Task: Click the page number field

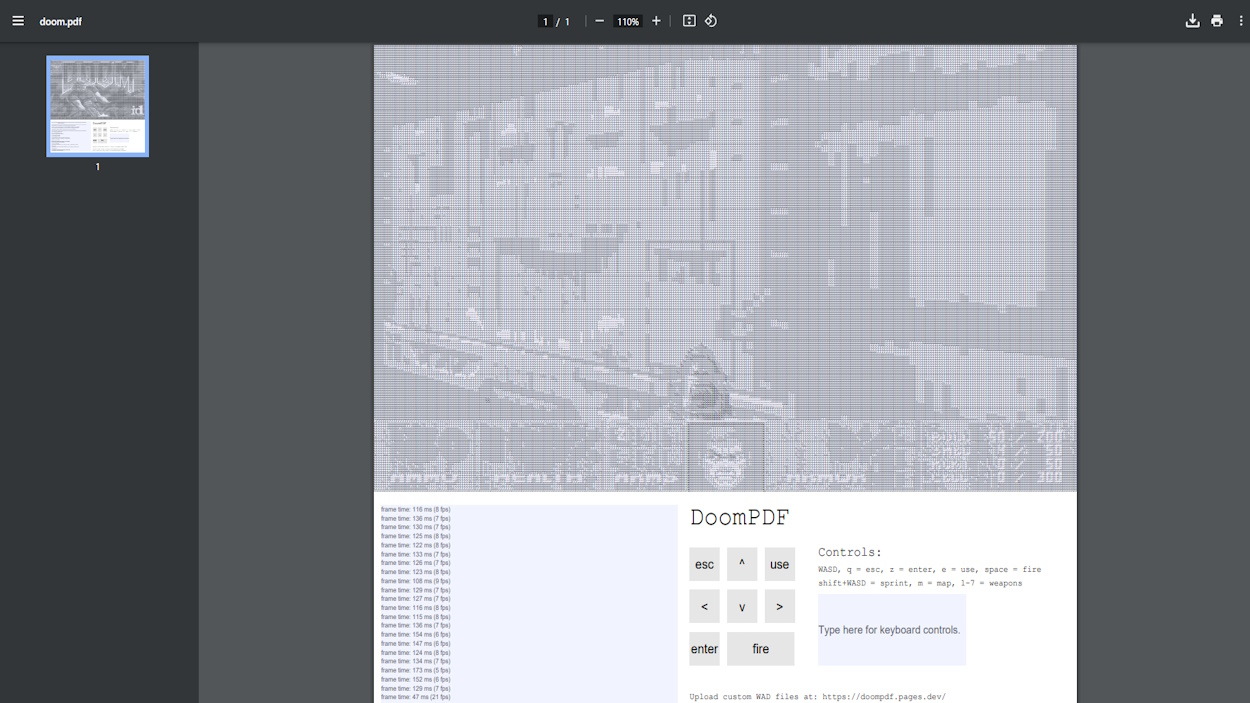Action: click(545, 22)
